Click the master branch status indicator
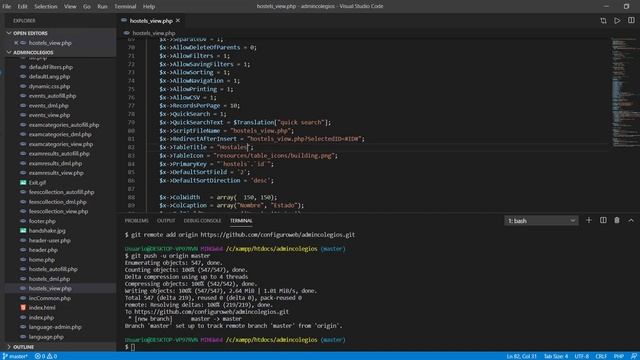Screen dimensions: 640x360 [15, 356]
